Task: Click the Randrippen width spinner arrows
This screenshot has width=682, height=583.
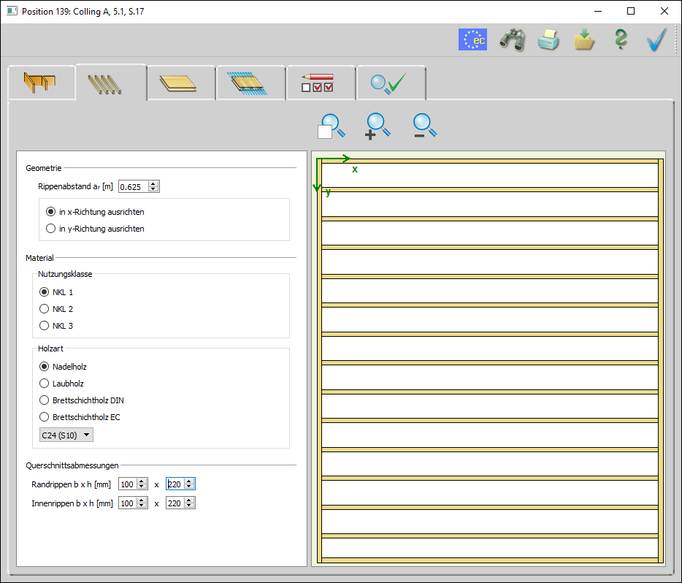Action: [142, 484]
